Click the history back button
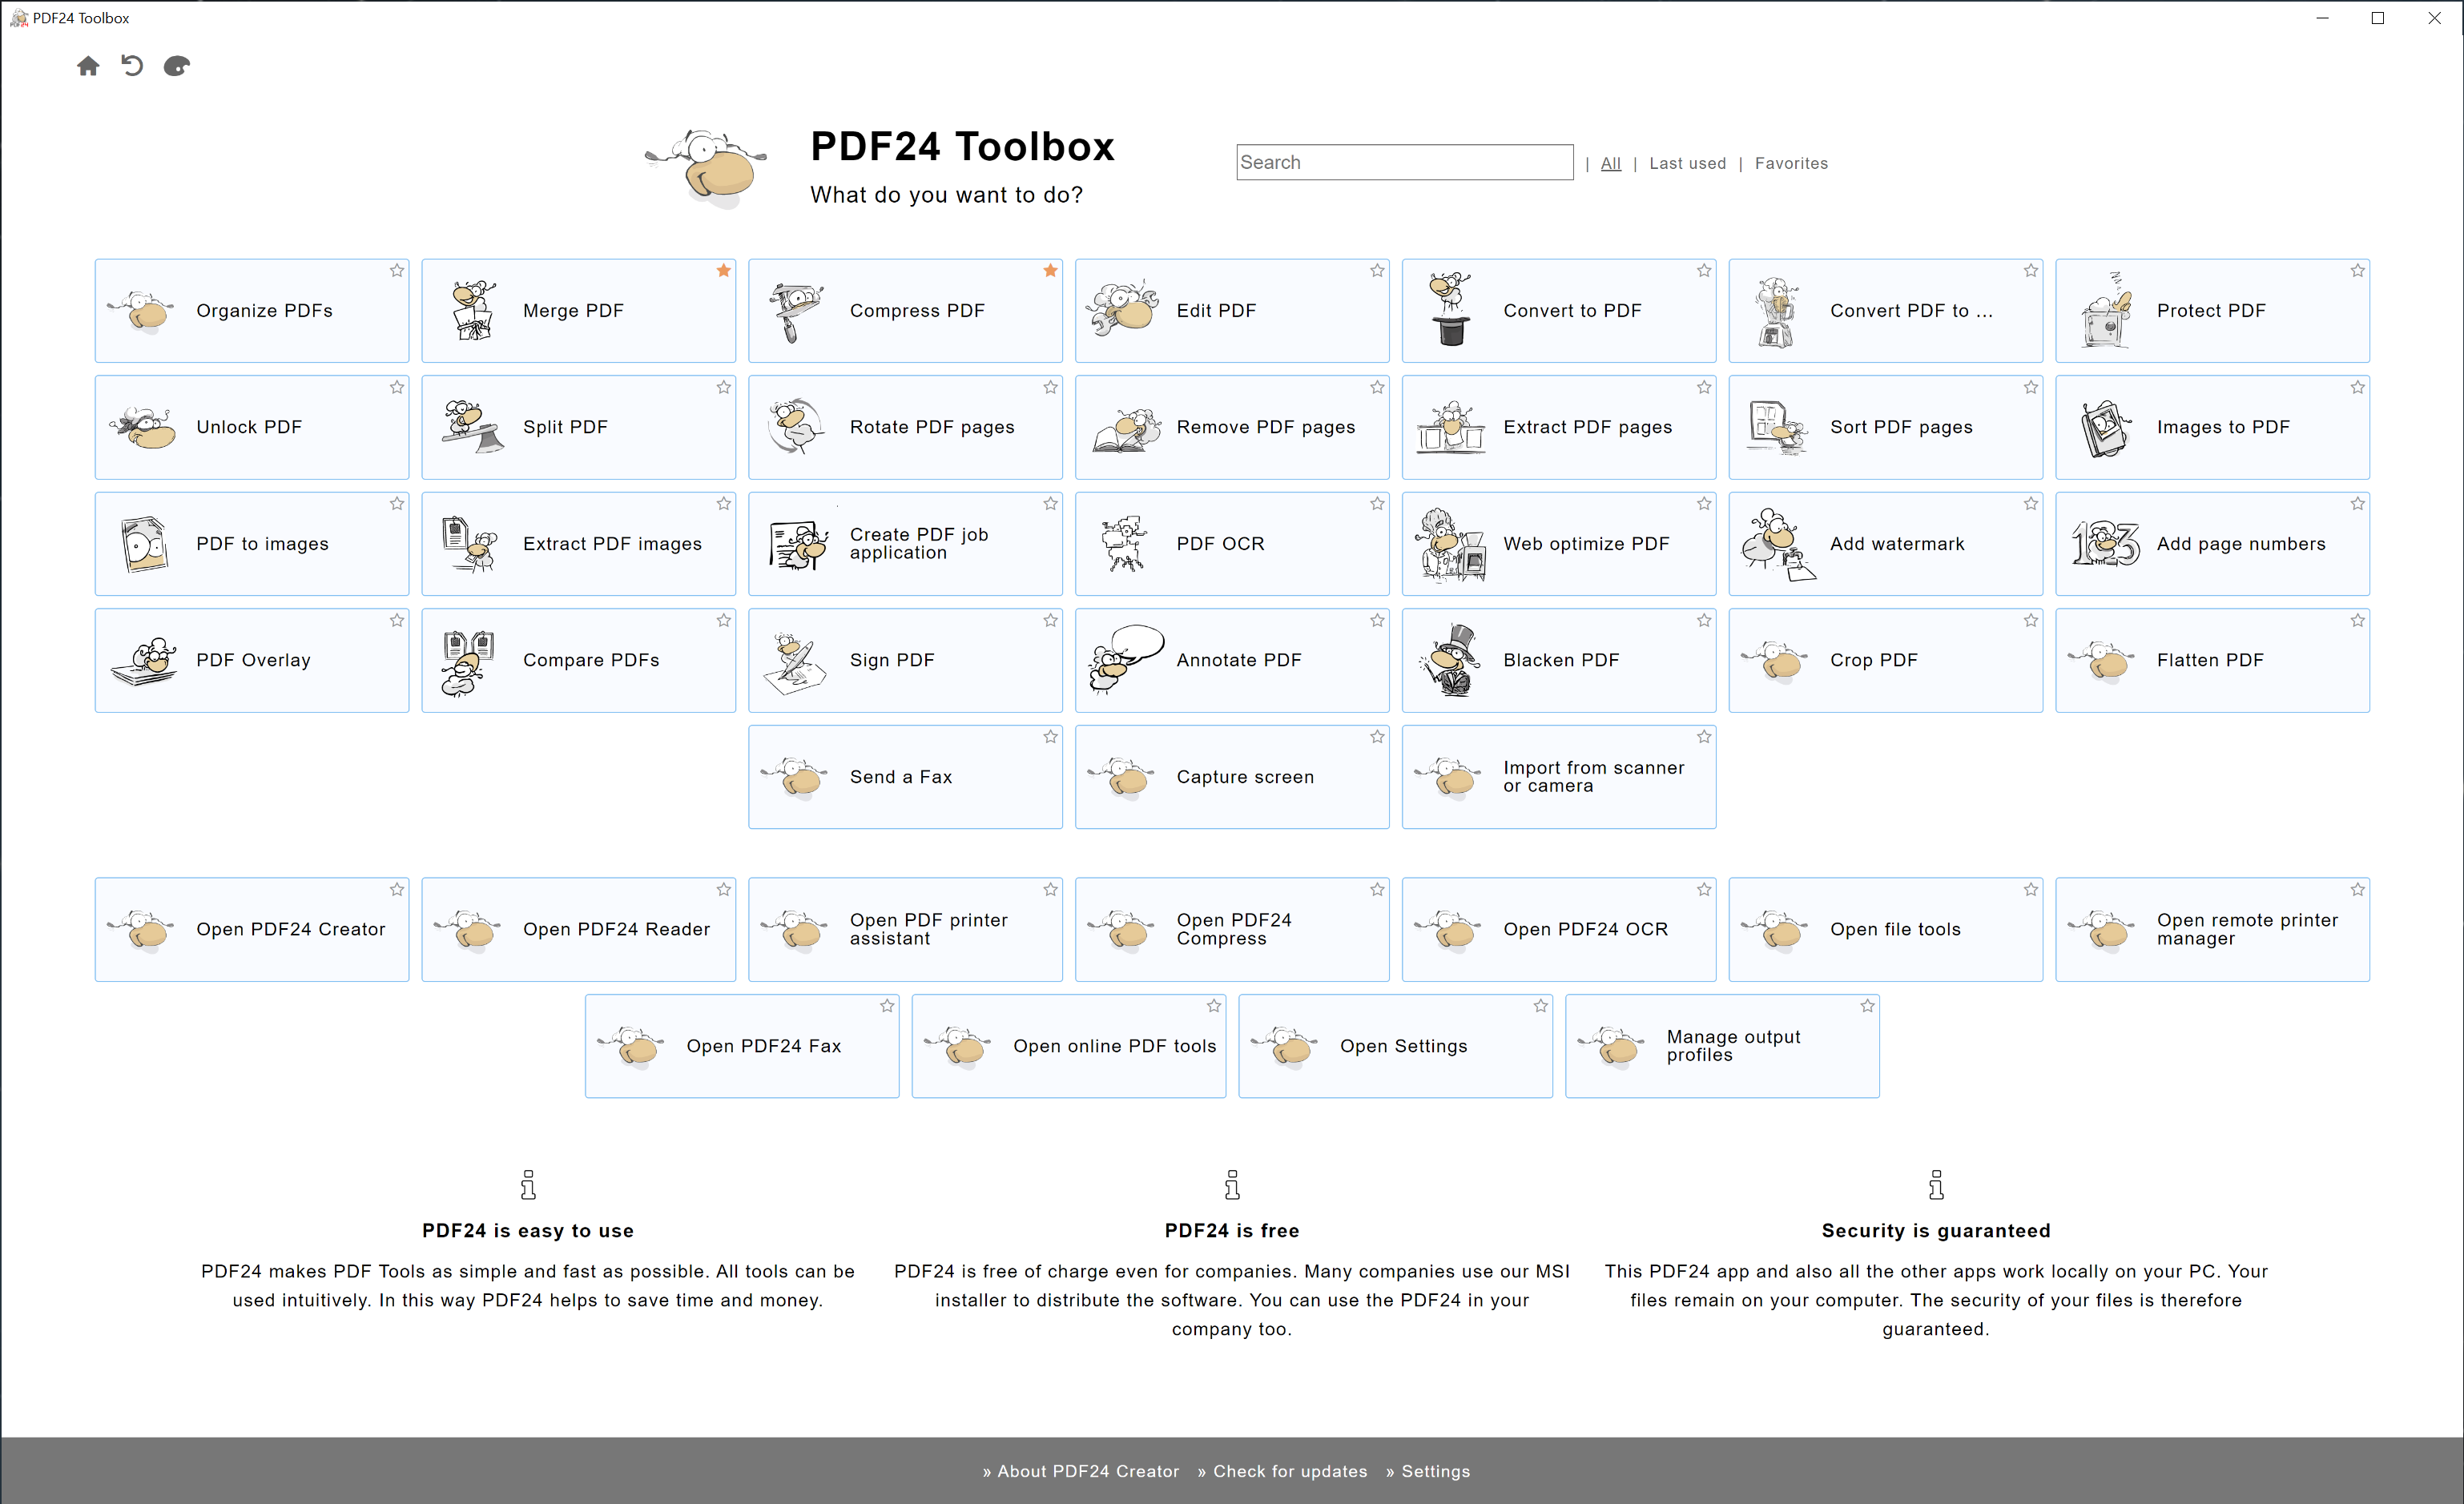Screen dimensions: 2464x1504 (x=132, y=65)
